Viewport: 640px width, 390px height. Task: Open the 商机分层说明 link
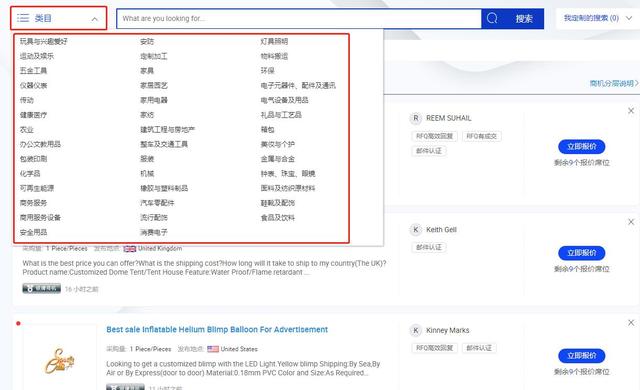point(614,83)
